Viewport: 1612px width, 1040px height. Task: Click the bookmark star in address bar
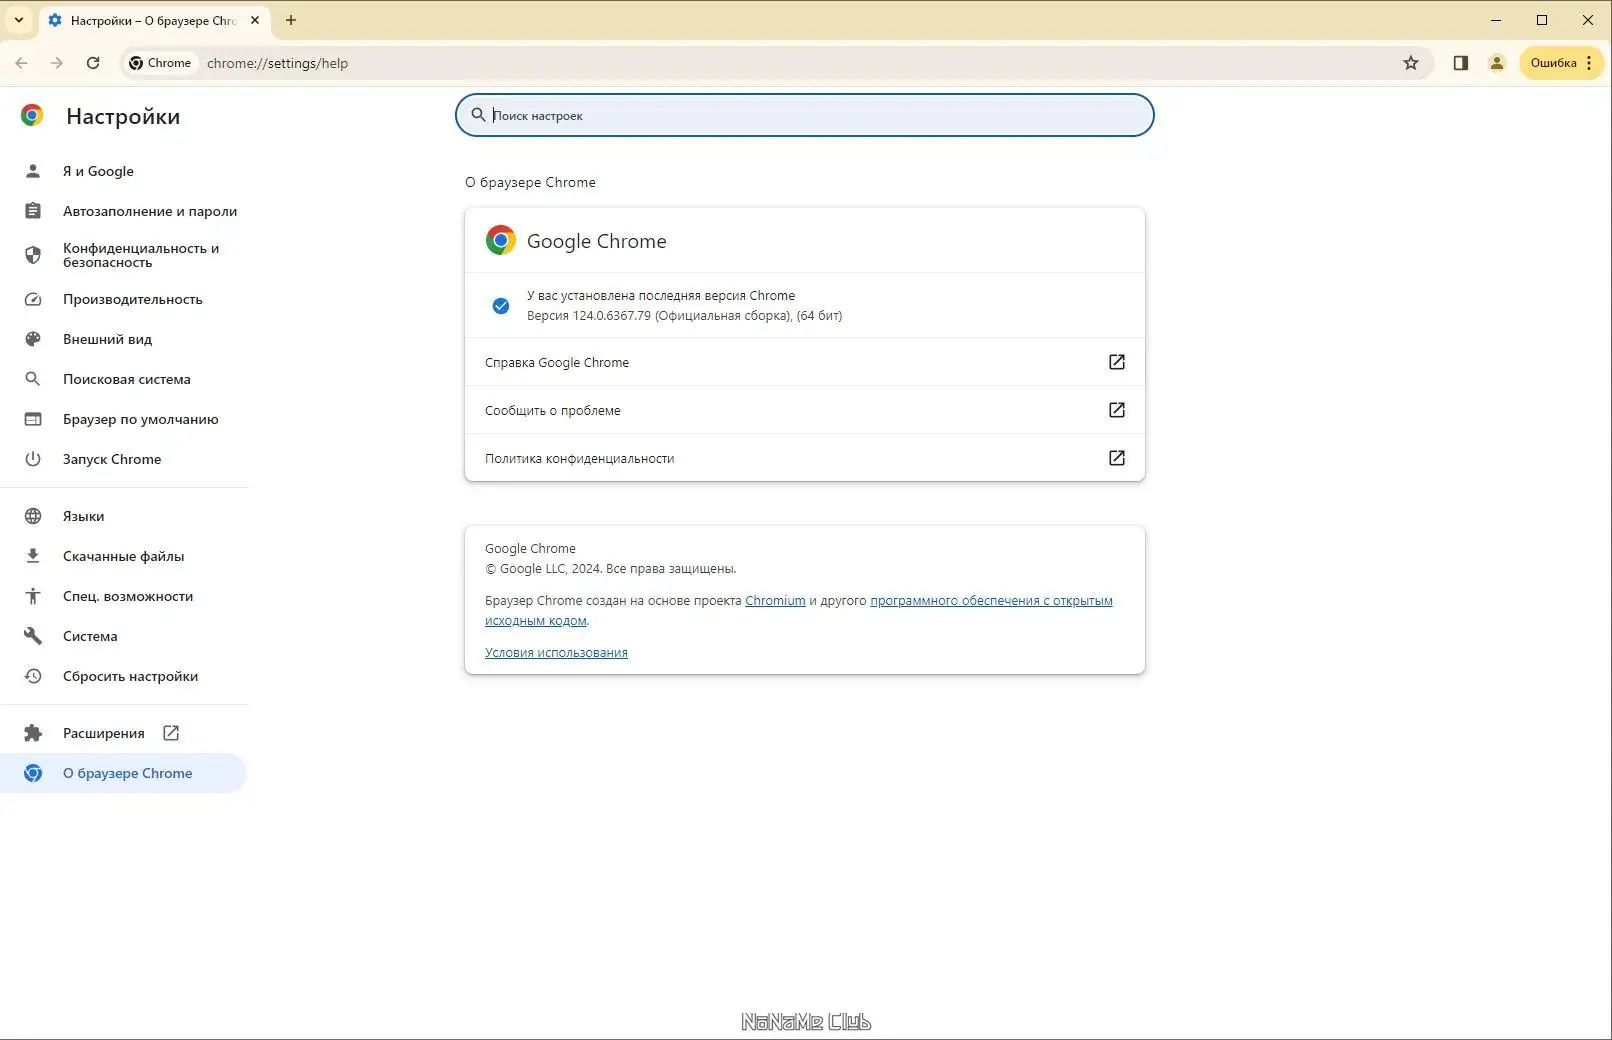click(1411, 62)
